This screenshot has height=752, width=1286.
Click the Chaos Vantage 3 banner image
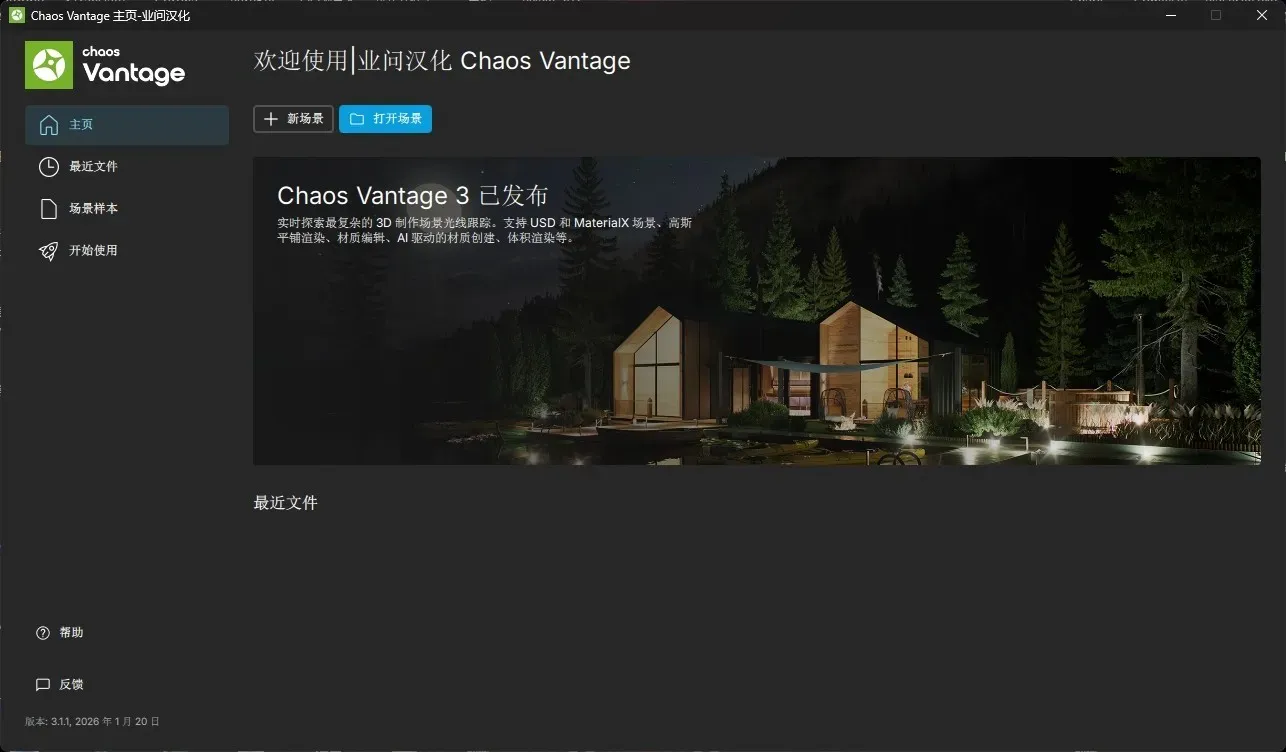757,311
